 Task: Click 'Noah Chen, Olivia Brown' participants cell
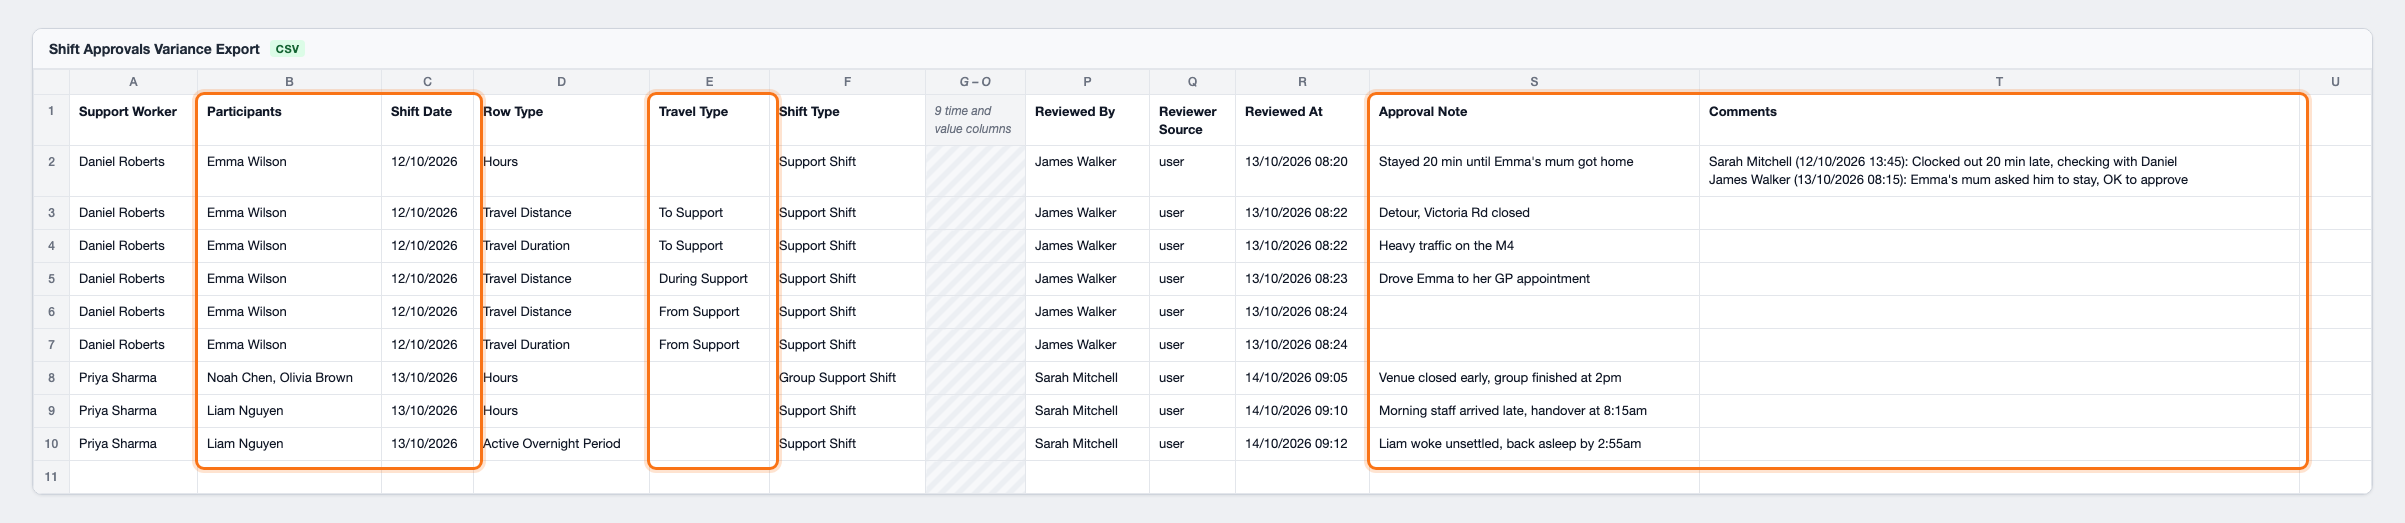[289, 378]
